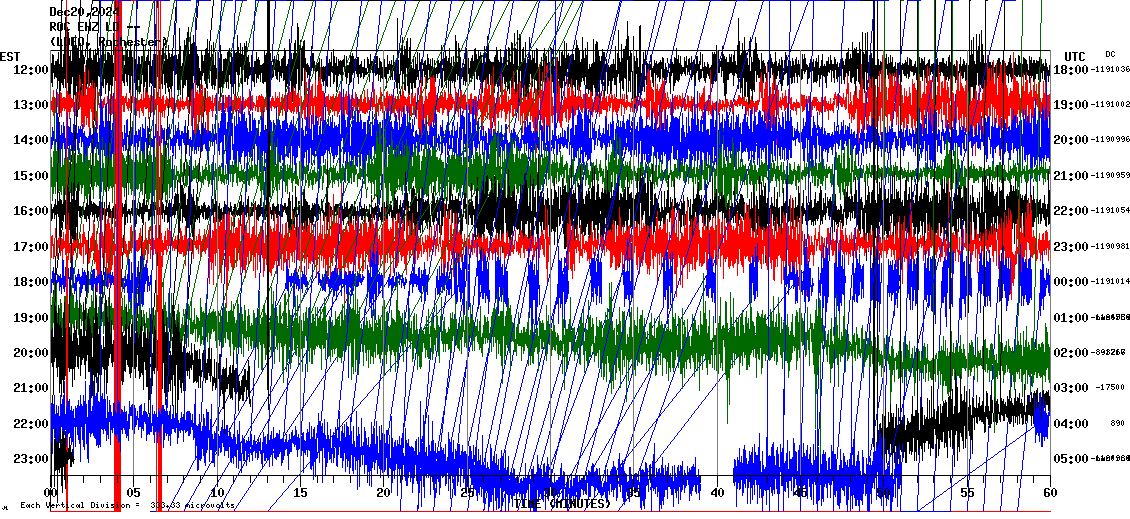Click the 04:00 UTC time label
This screenshot has height=519, width=1130.
click(1071, 424)
